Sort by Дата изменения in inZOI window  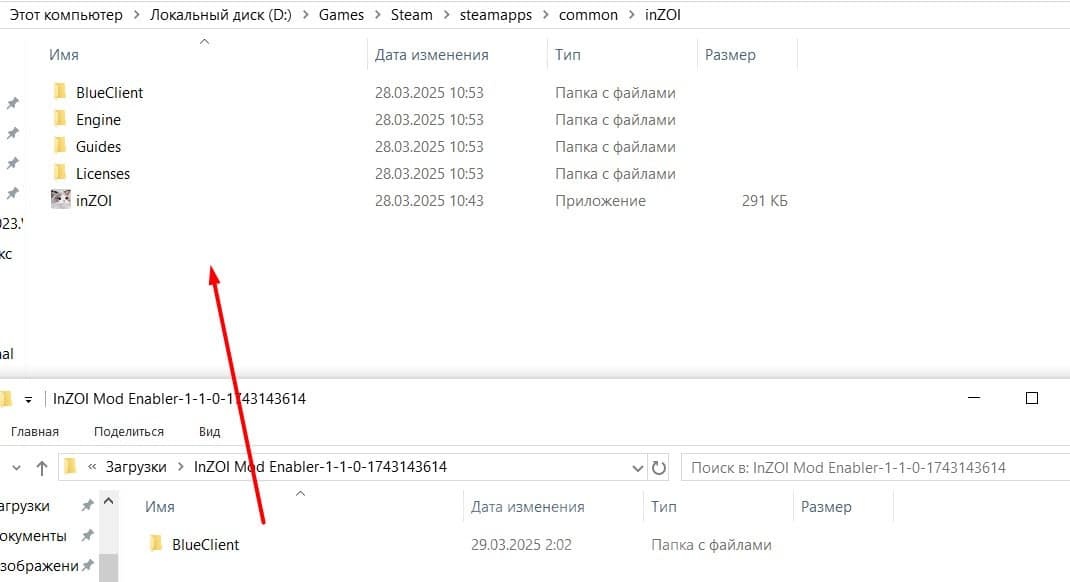pos(431,55)
